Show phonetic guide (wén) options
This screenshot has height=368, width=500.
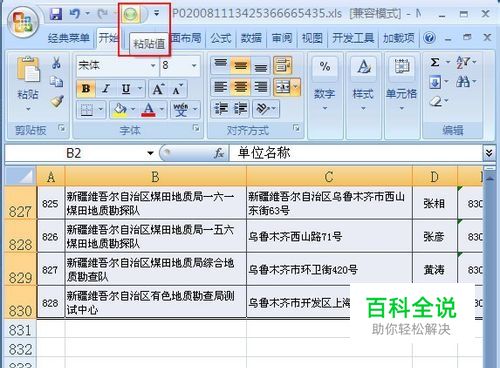coord(181,109)
